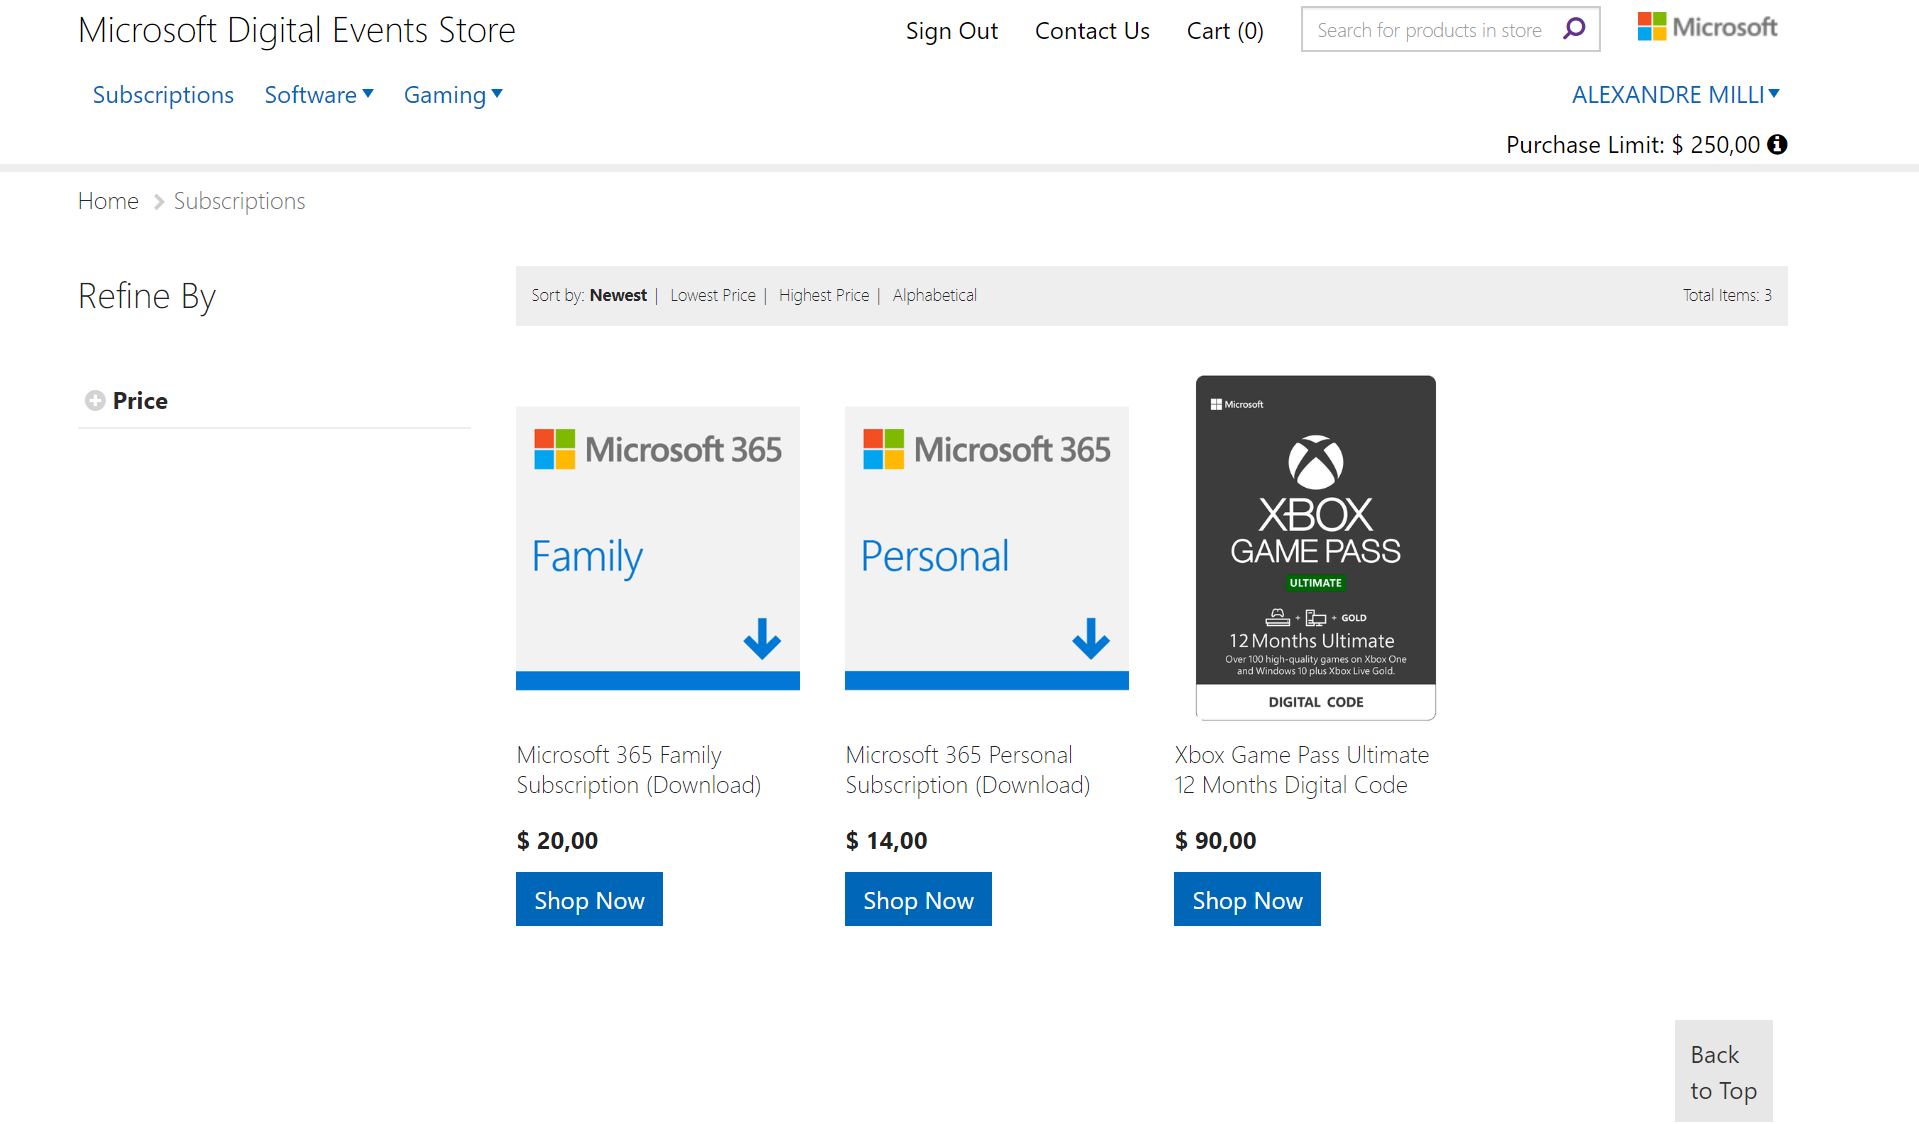1919x1124 pixels.
Task: View Cart (0)
Action: click(1225, 30)
